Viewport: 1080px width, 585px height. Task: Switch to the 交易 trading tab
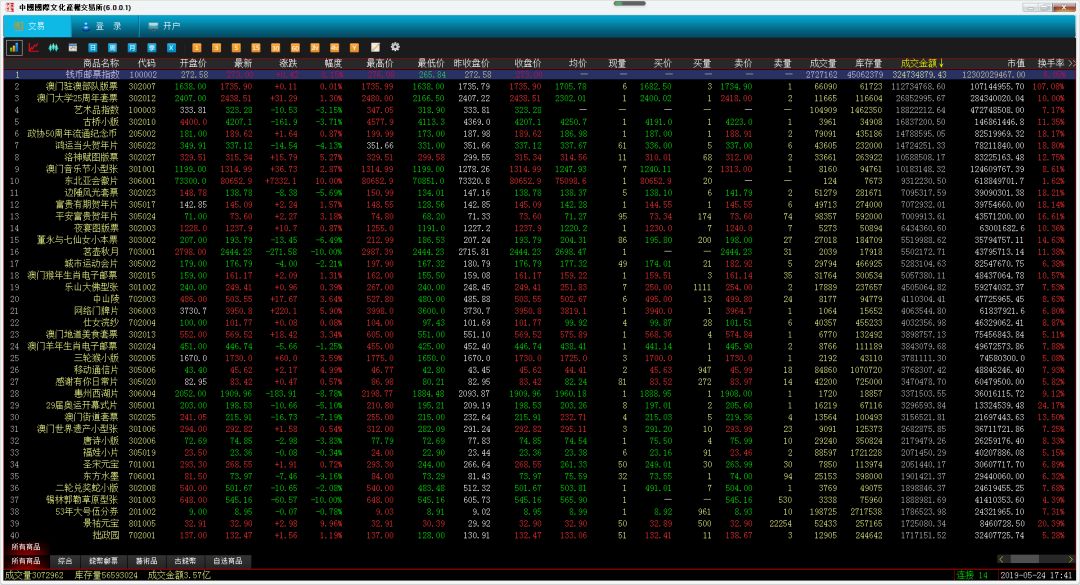pos(37,26)
